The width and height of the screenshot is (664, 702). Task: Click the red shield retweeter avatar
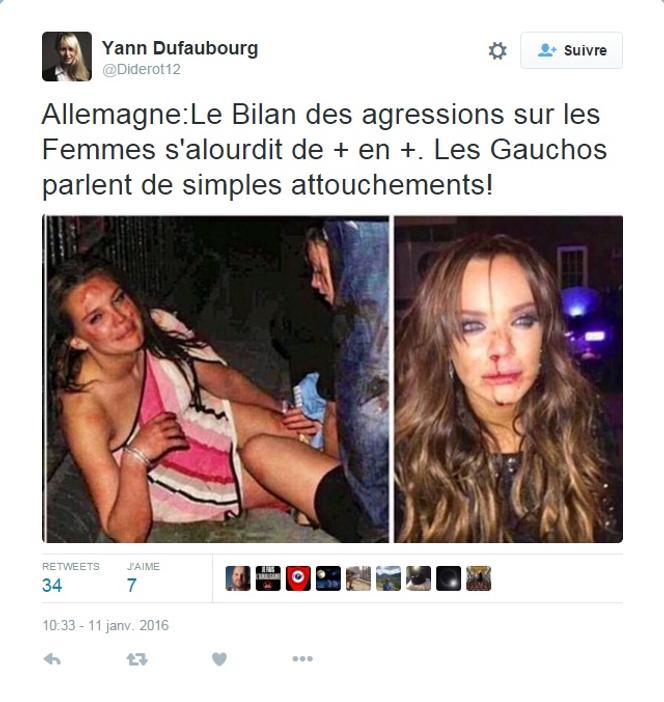coord(298,578)
